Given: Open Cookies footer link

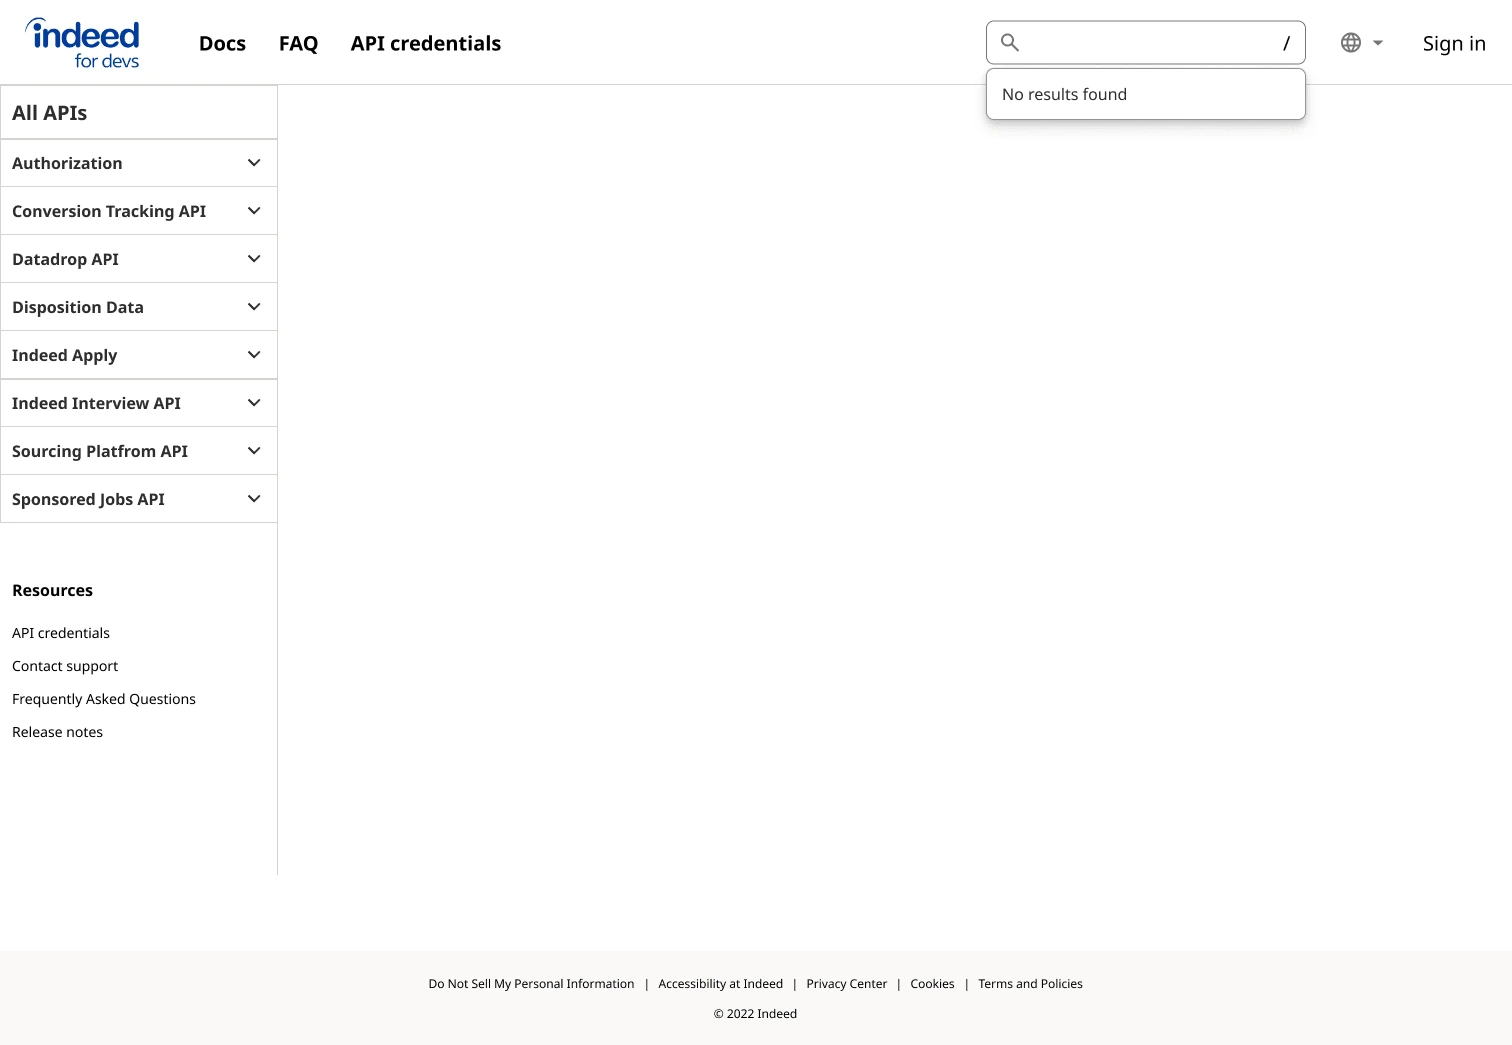Looking at the screenshot, I should pos(932,984).
